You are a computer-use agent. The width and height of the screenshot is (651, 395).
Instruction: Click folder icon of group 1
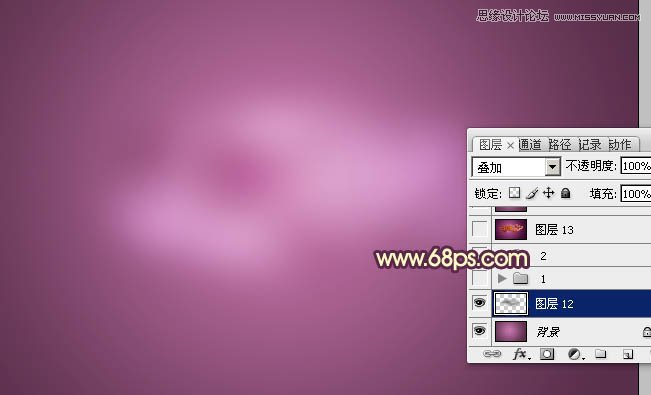coord(520,278)
